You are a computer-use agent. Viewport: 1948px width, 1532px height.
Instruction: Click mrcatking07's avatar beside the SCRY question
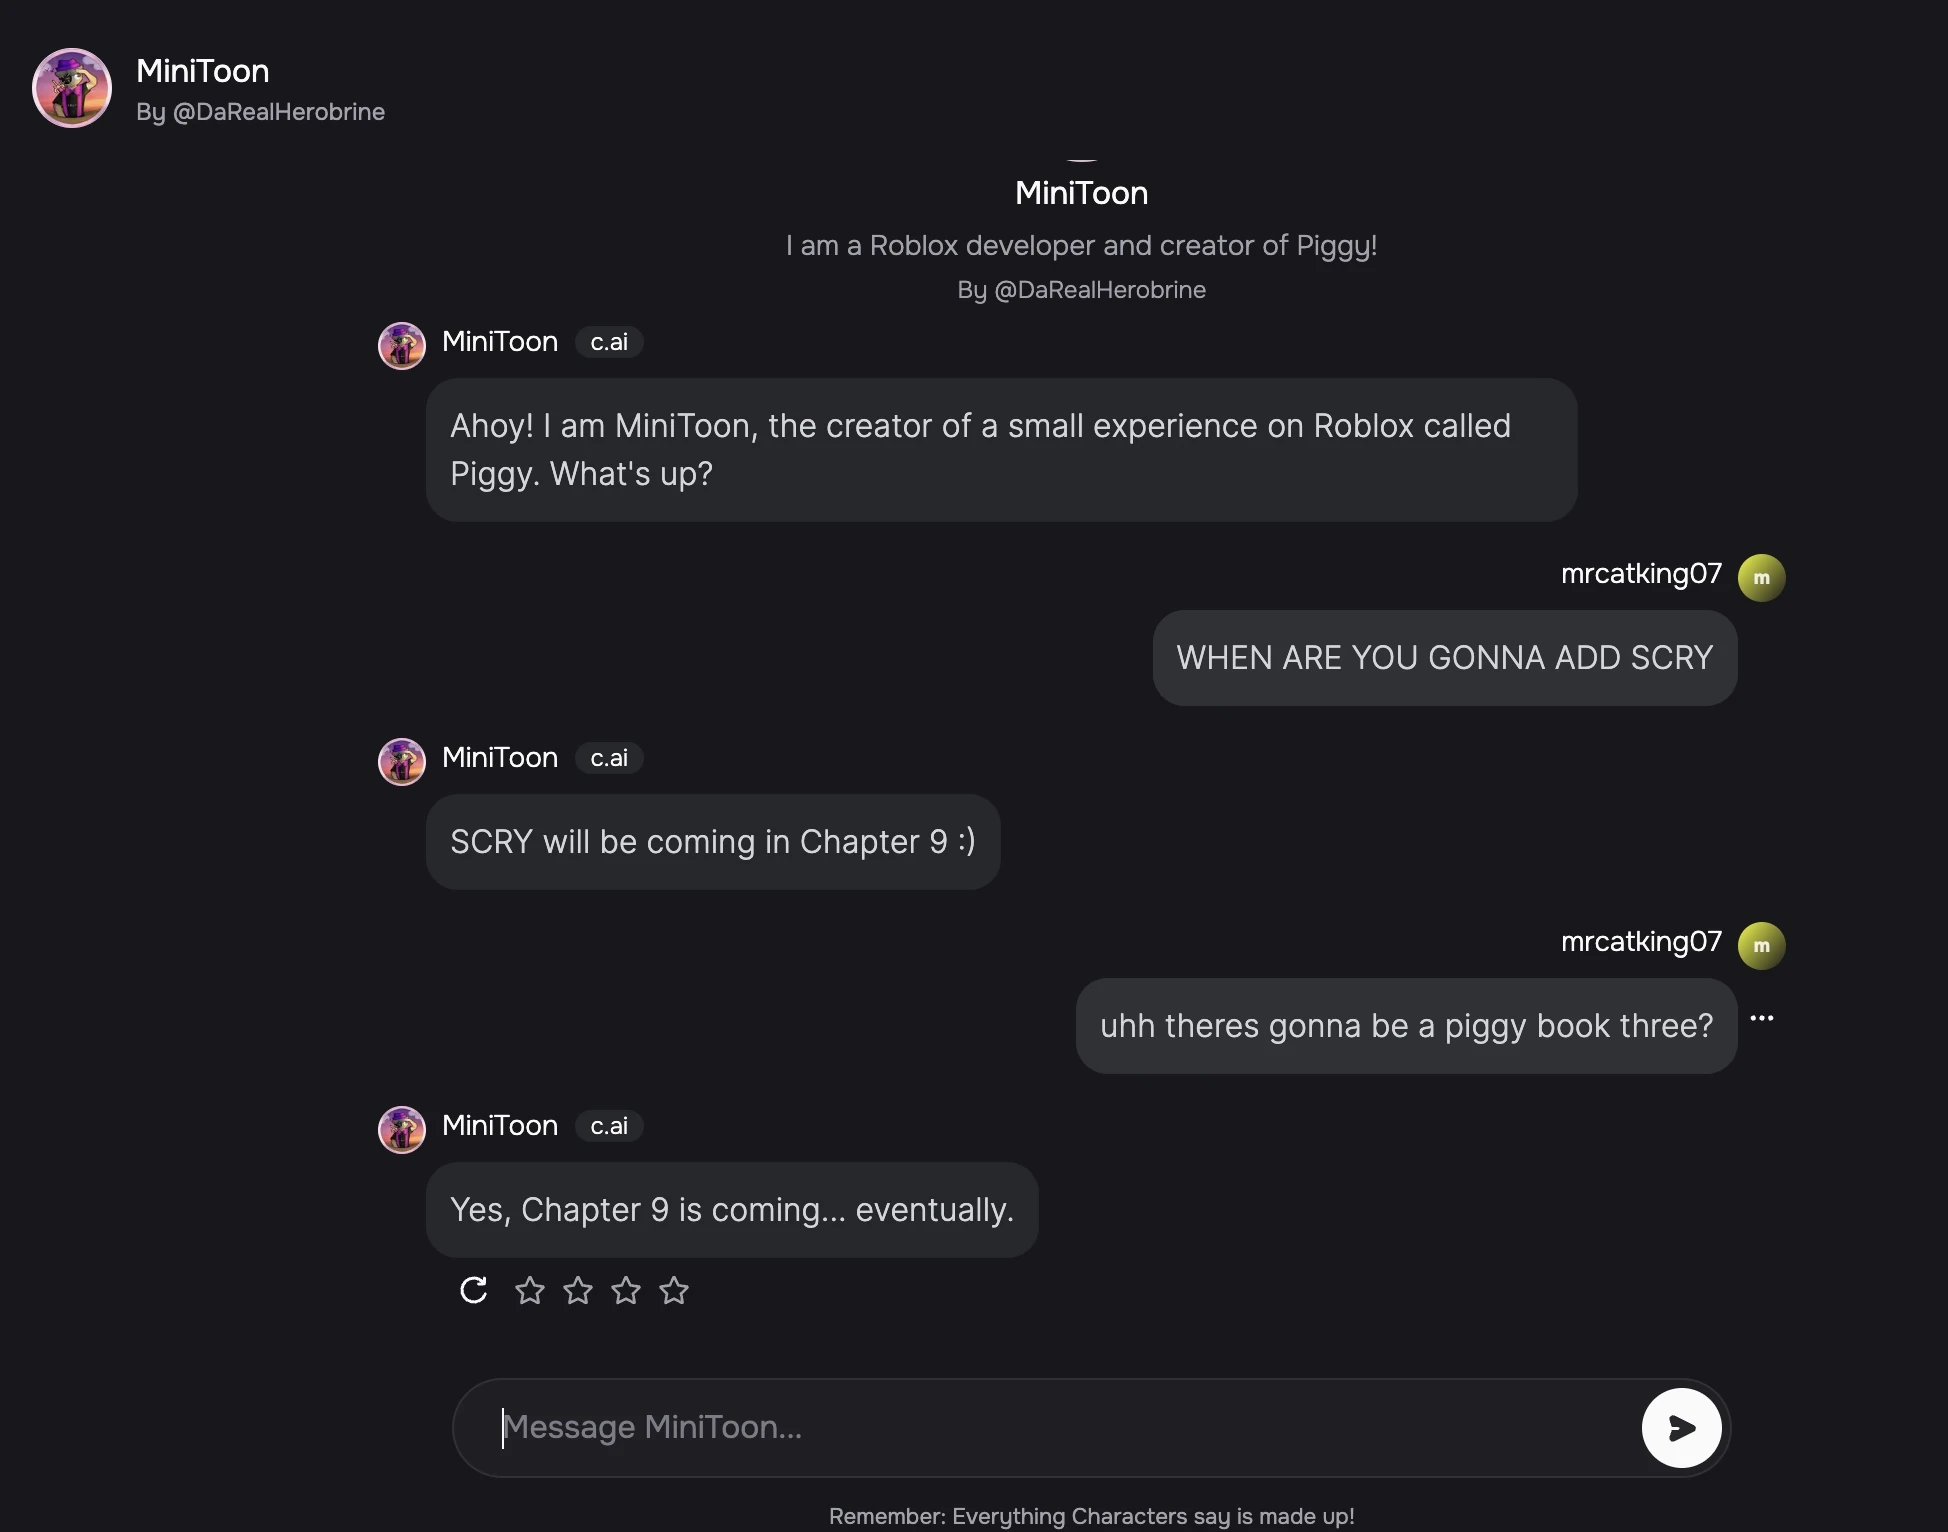pyautogui.click(x=1761, y=577)
